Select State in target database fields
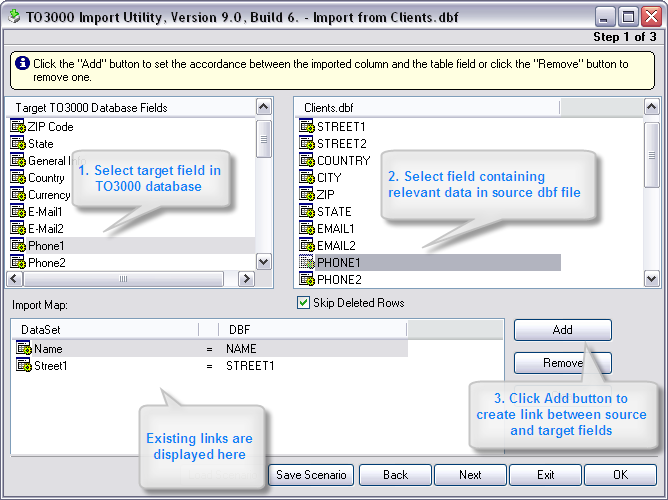 click(x=40, y=144)
